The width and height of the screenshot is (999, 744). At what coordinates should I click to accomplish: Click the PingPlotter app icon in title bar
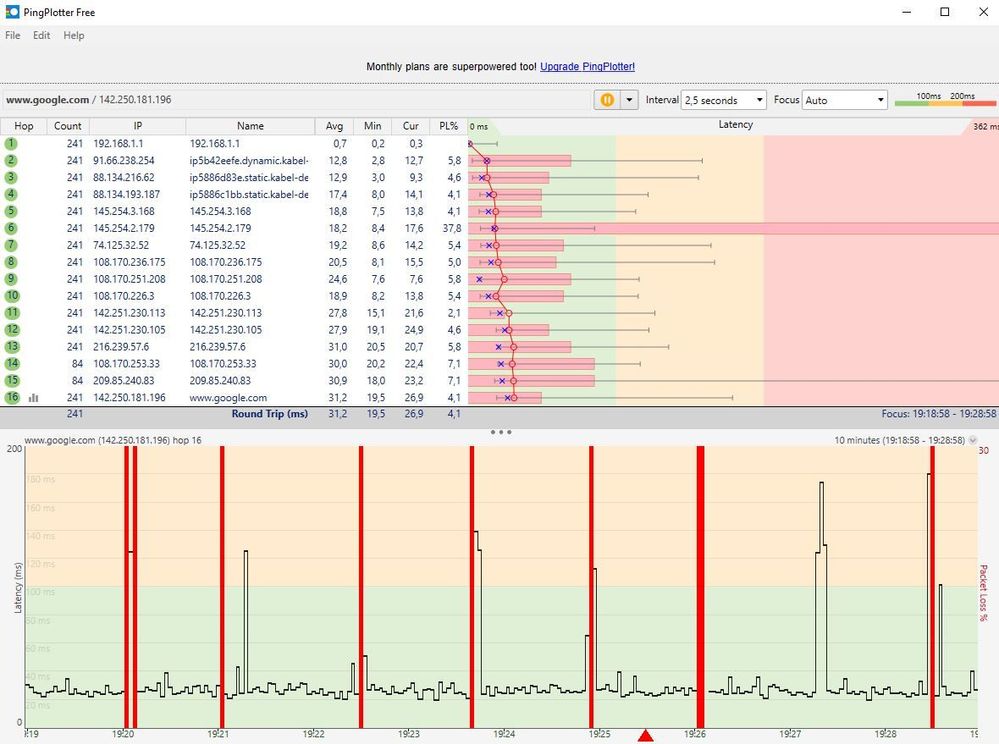click(12, 11)
